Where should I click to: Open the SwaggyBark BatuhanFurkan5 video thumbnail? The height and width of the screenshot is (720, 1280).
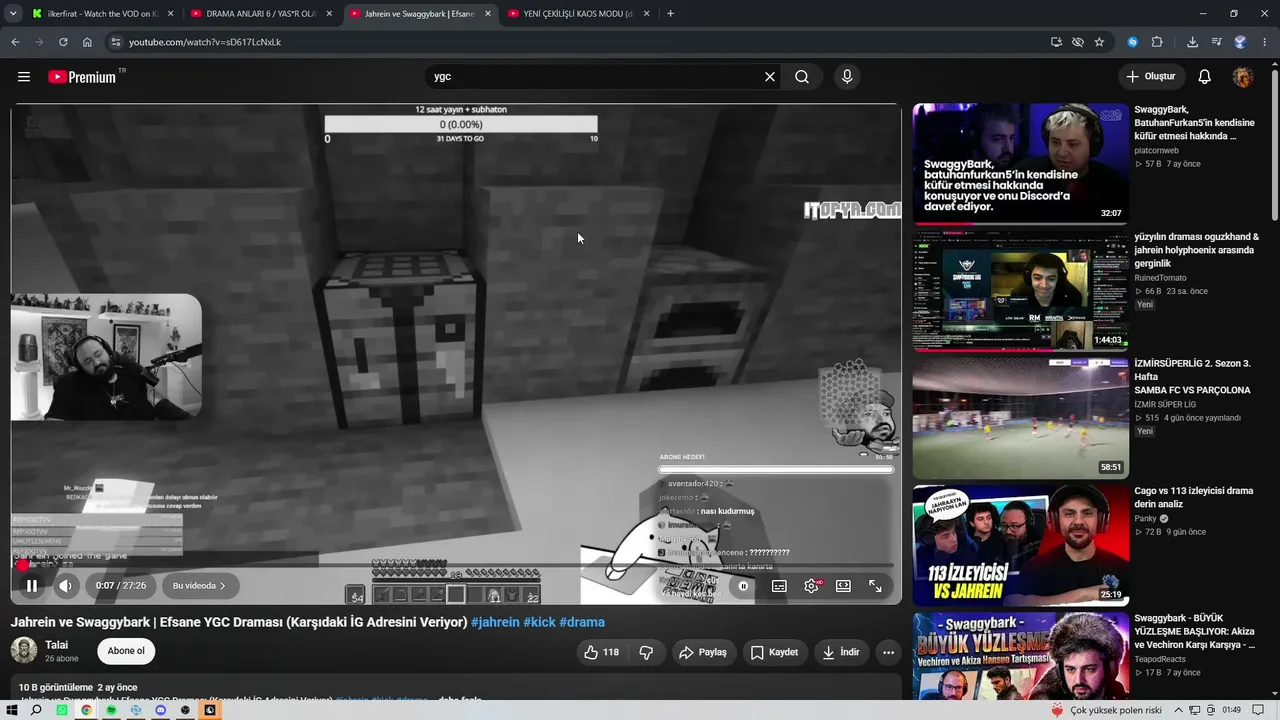tap(1021, 164)
